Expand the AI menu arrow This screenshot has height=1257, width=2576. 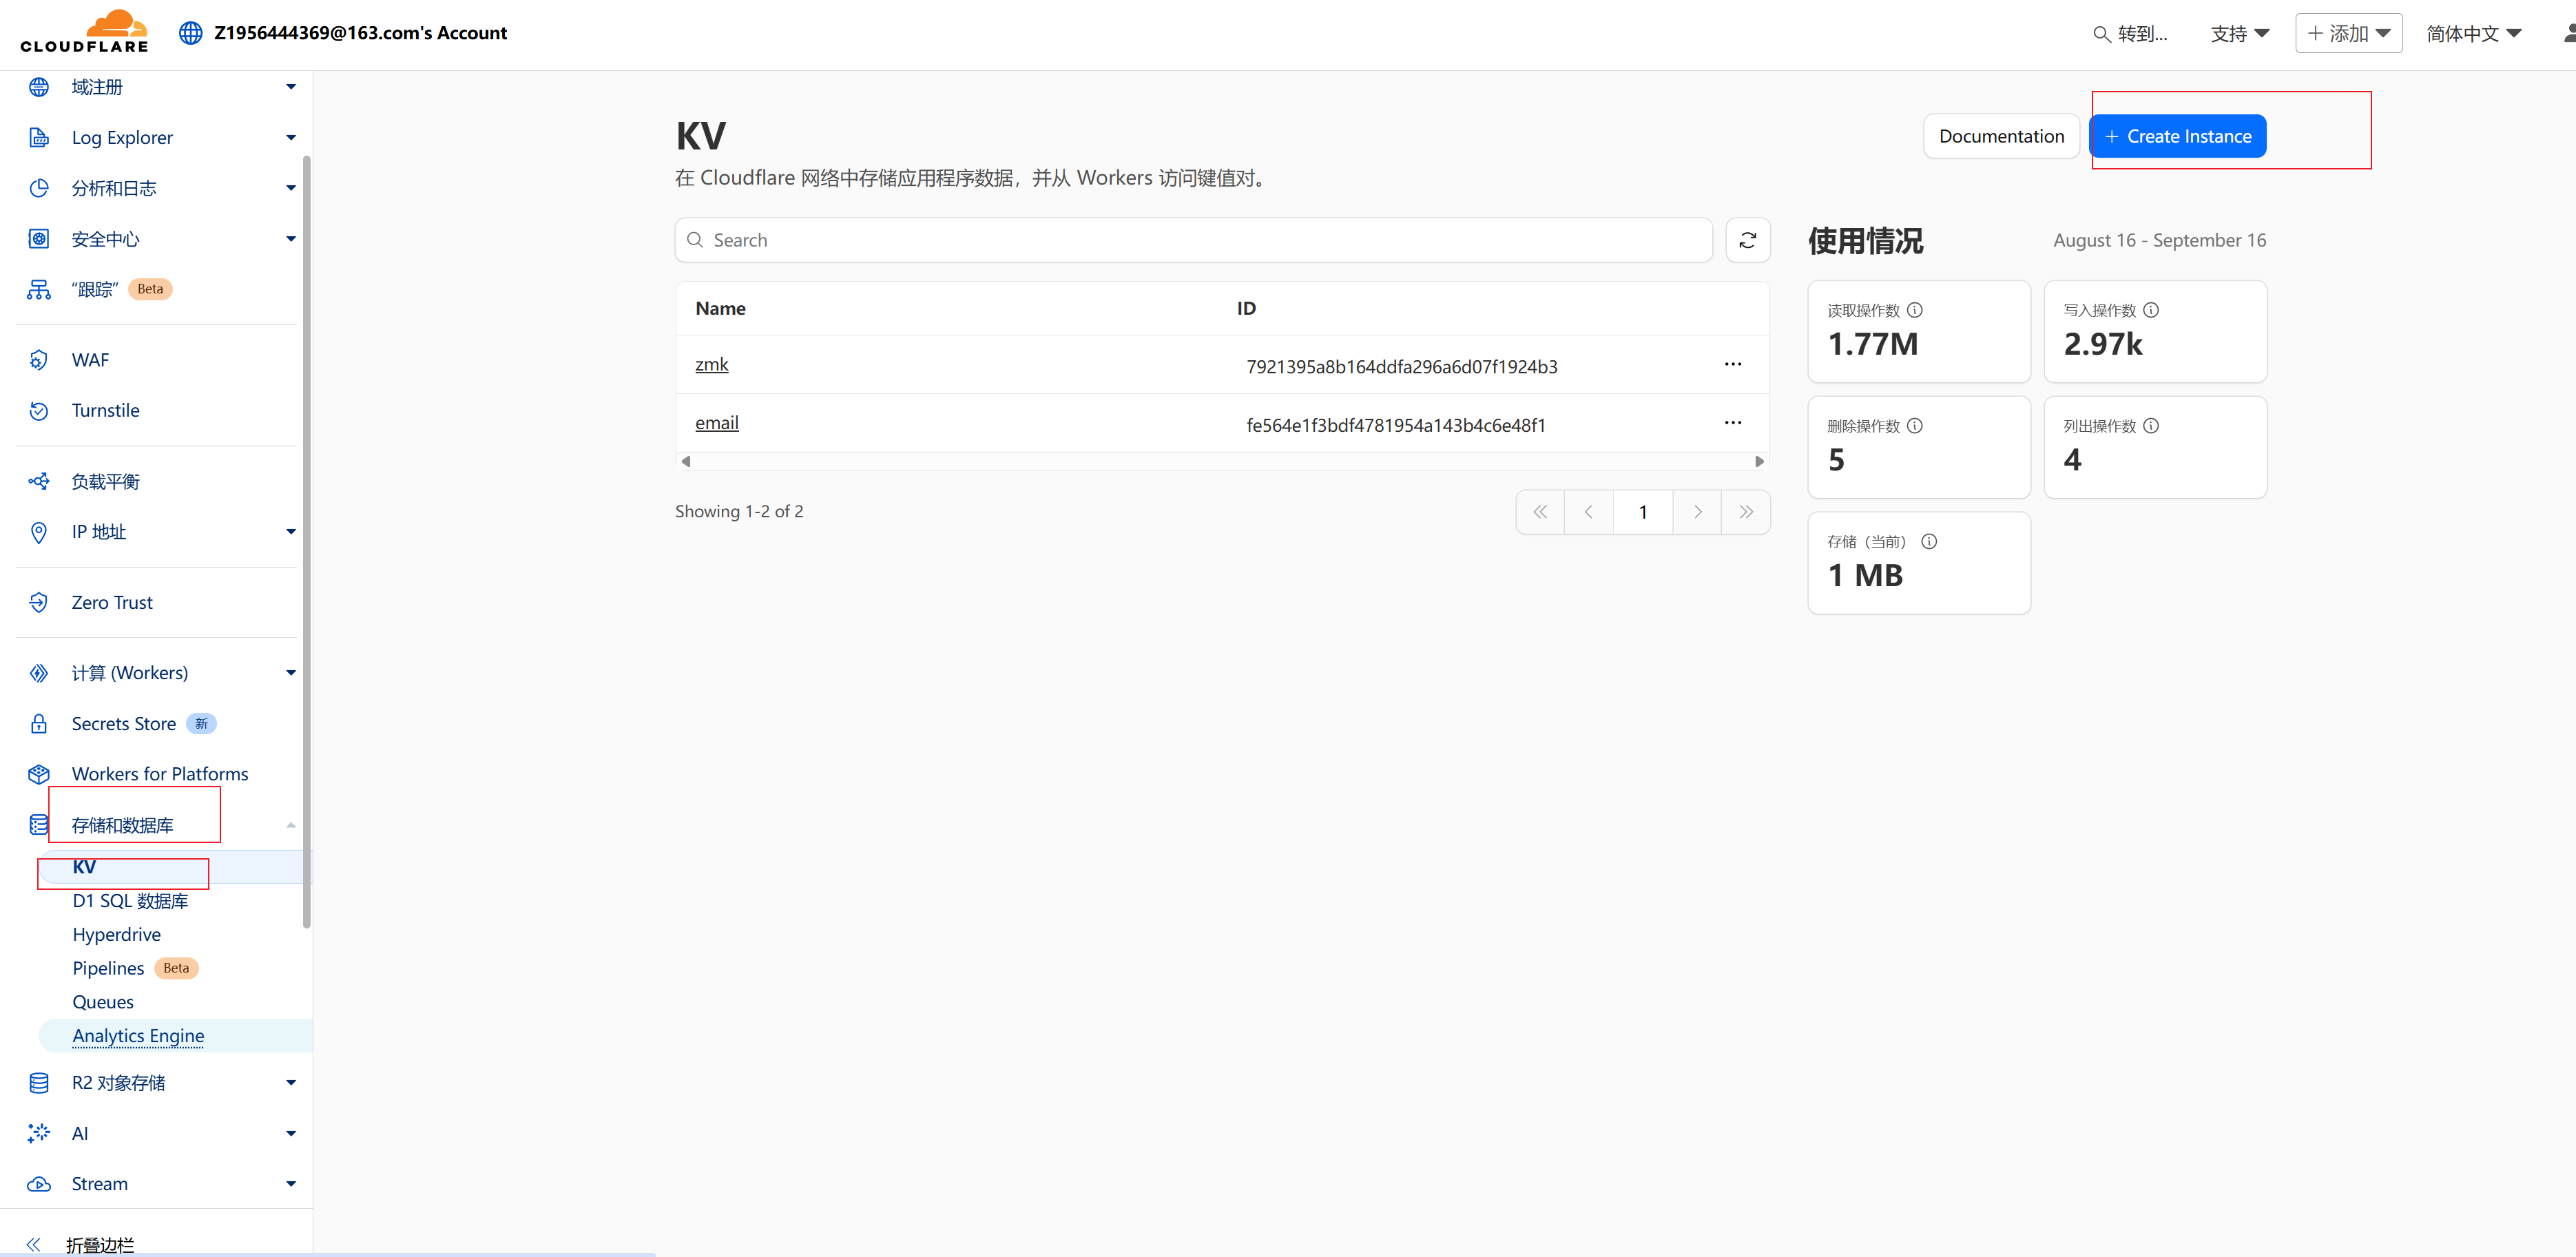291,1133
